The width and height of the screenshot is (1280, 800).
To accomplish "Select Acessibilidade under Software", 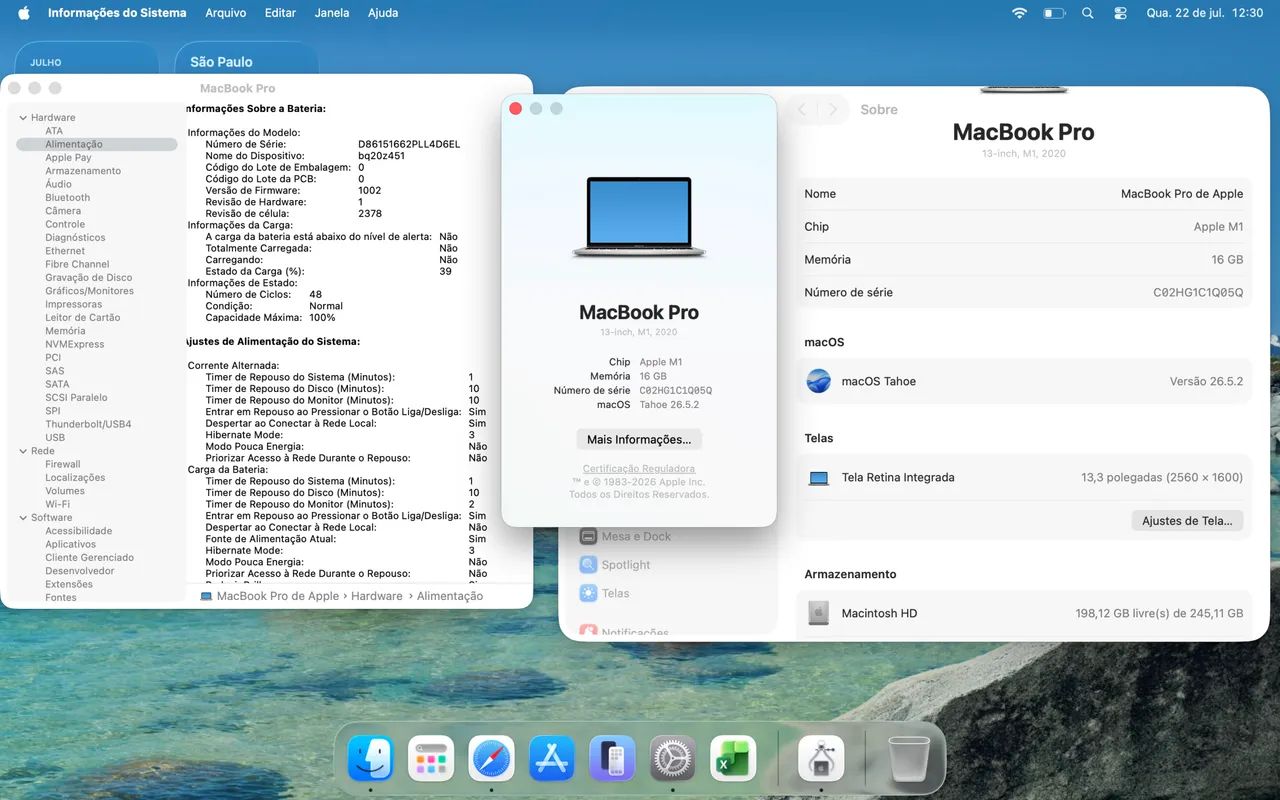I will pyautogui.click(x=78, y=531).
